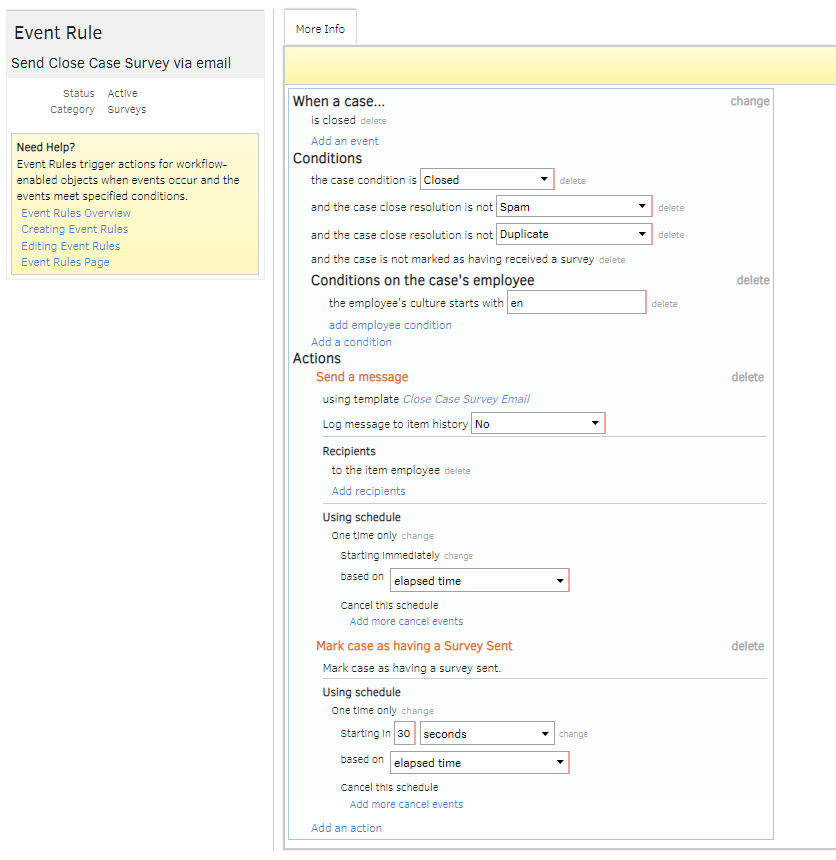Delete the Send a message action
Viewport: 836px width, 860px height.
(747, 377)
